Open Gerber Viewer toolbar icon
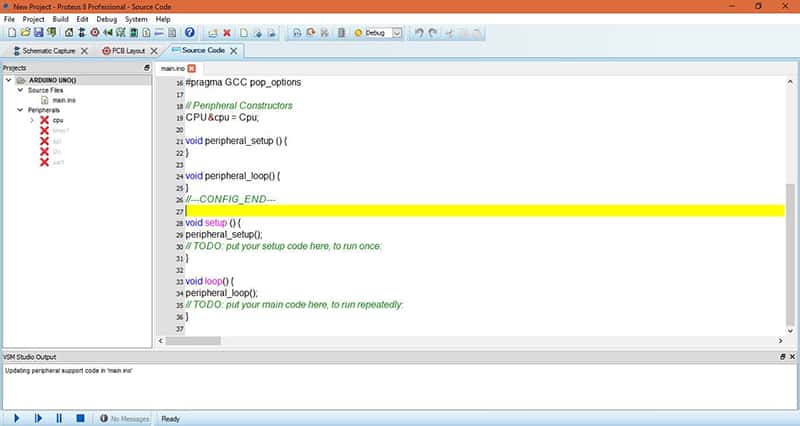Screen dimensions: 800x426 click(120, 33)
